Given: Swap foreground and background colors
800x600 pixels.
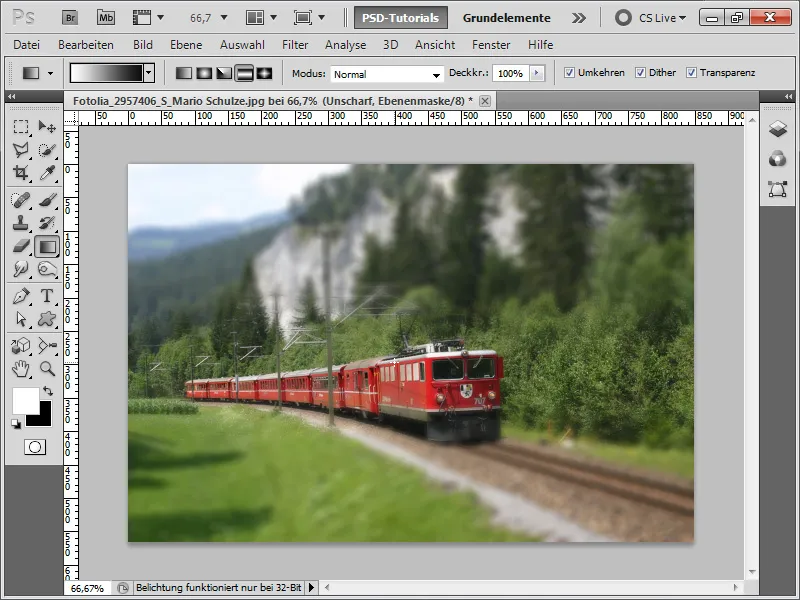Looking at the screenshot, I should click(48, 391).
